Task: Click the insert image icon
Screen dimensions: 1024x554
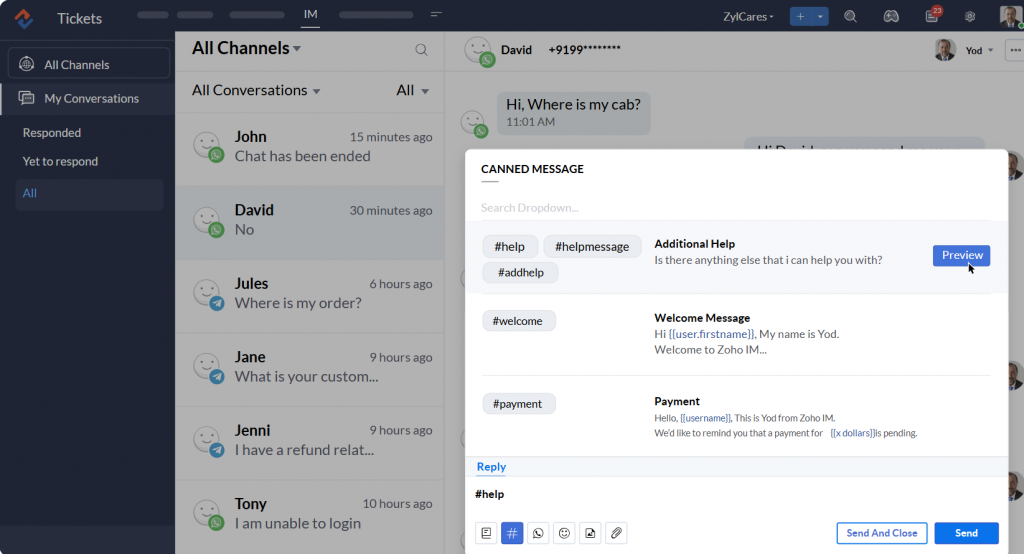Action: 590,533
